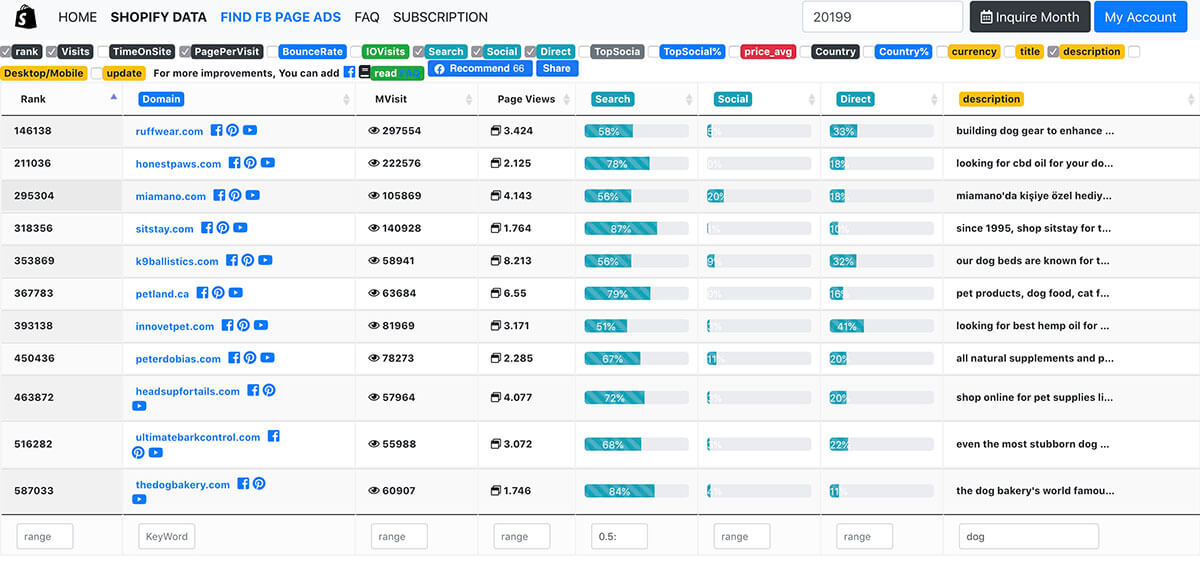Image resolution: width=1200 pixels, height=565 pixels.
Task: Open miamano.com Facebook icon
Action: 220,195
